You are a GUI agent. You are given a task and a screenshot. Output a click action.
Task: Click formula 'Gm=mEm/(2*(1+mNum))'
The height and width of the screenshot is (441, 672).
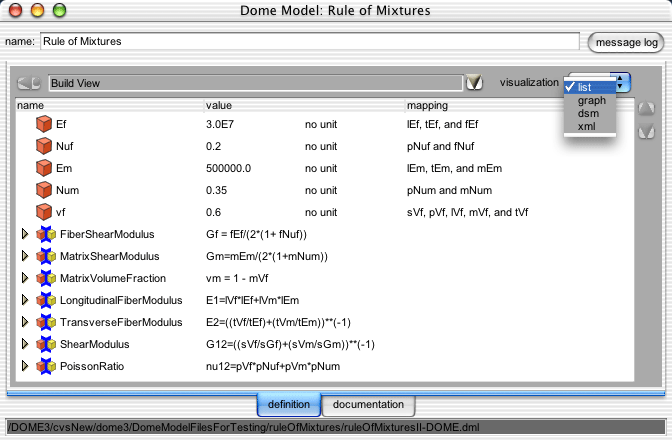click(267, 256)
